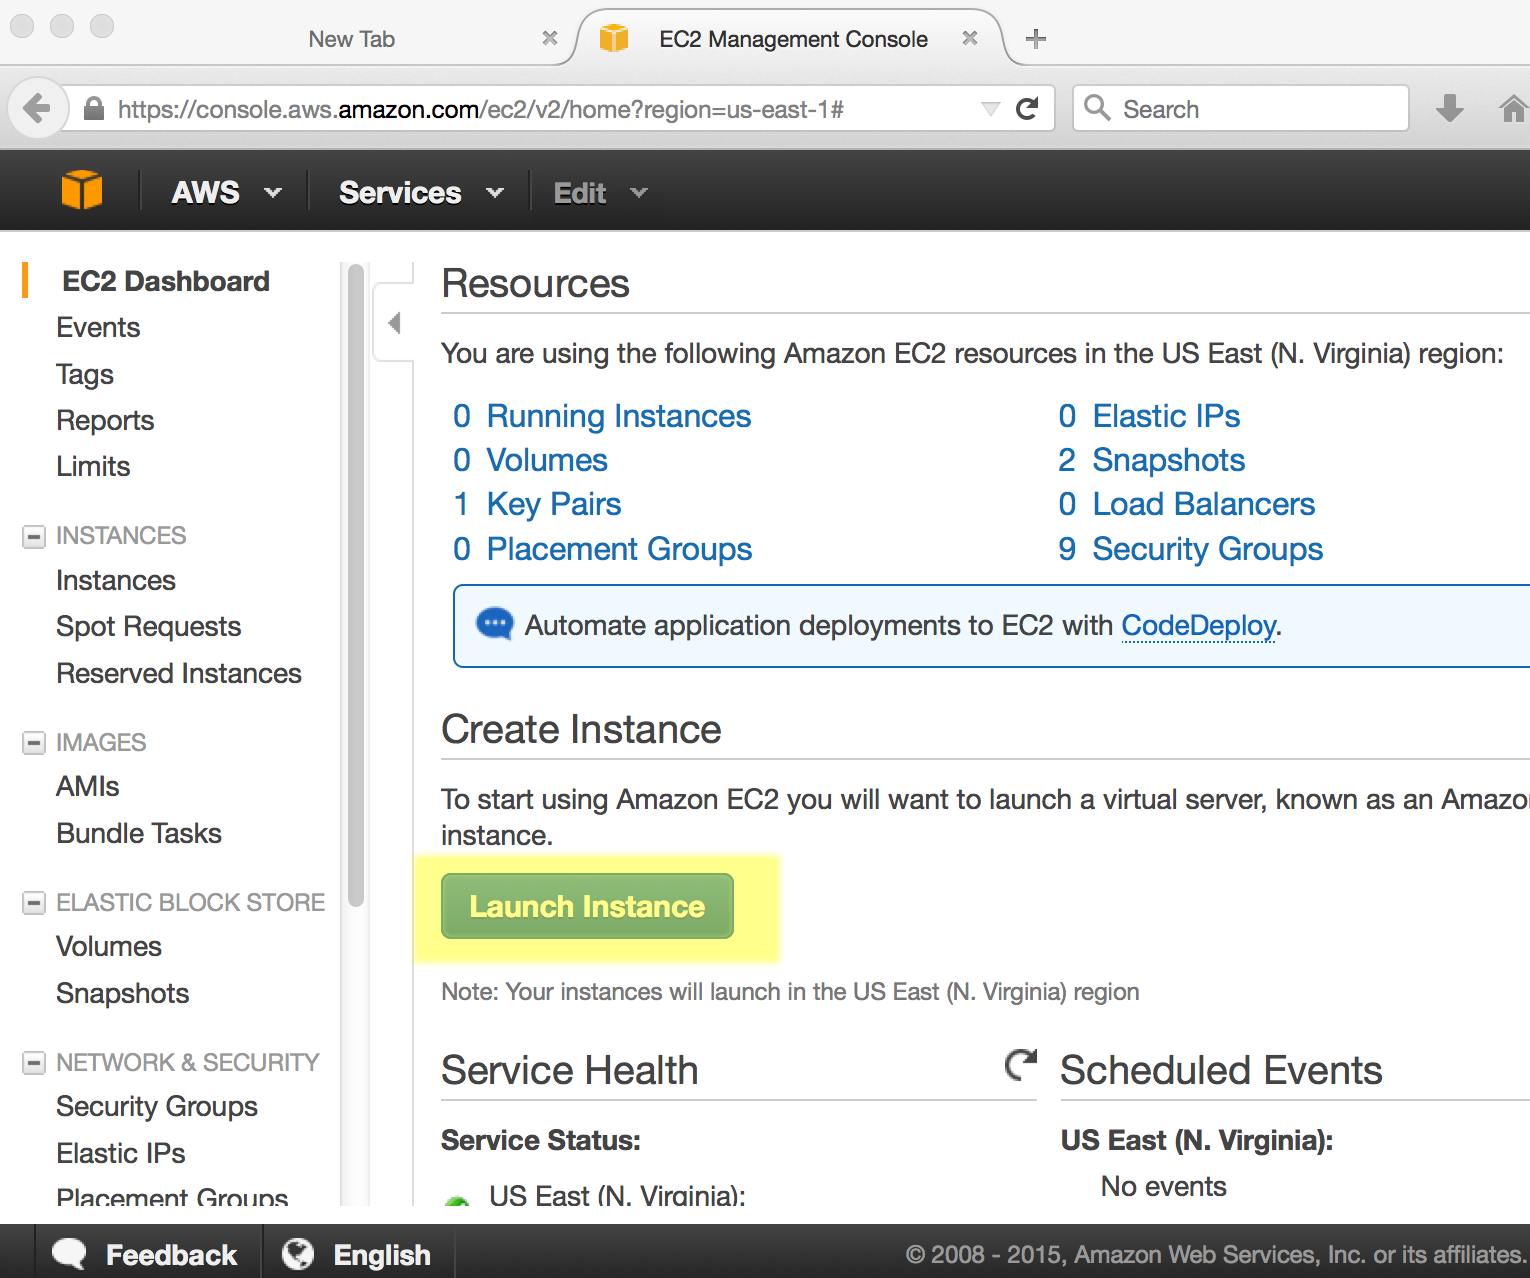Open the AWS dropdown menu
The image size is (1530, 1278).
(225, 192)
